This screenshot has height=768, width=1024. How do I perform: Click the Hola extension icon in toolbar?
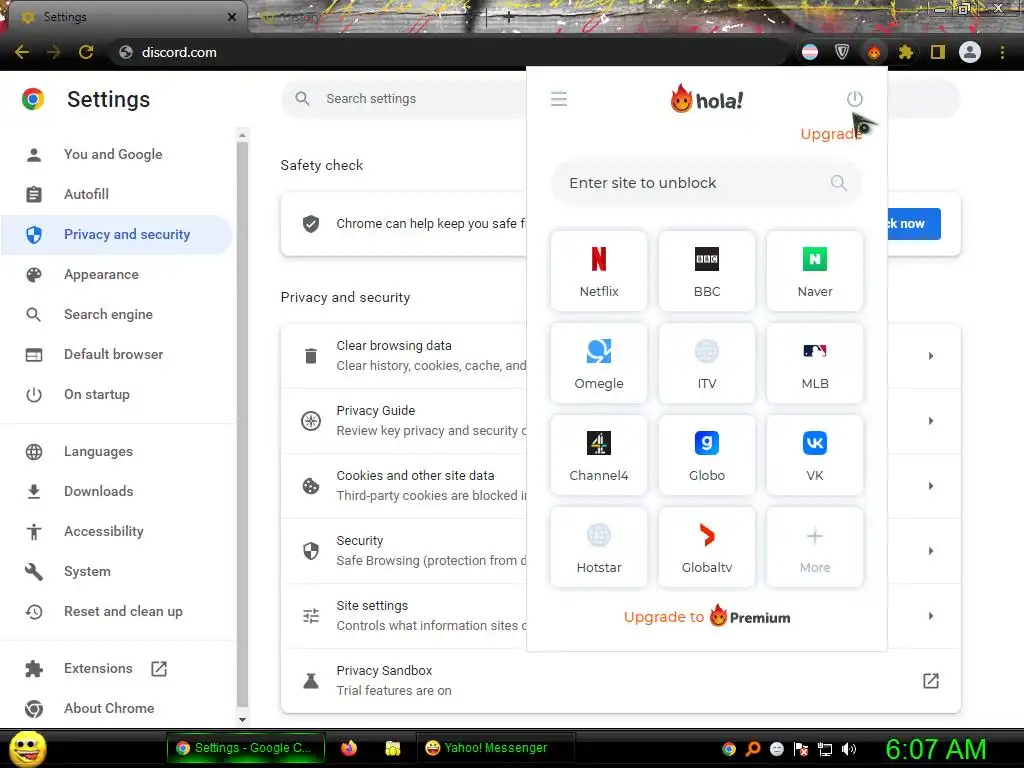point(874,52)
